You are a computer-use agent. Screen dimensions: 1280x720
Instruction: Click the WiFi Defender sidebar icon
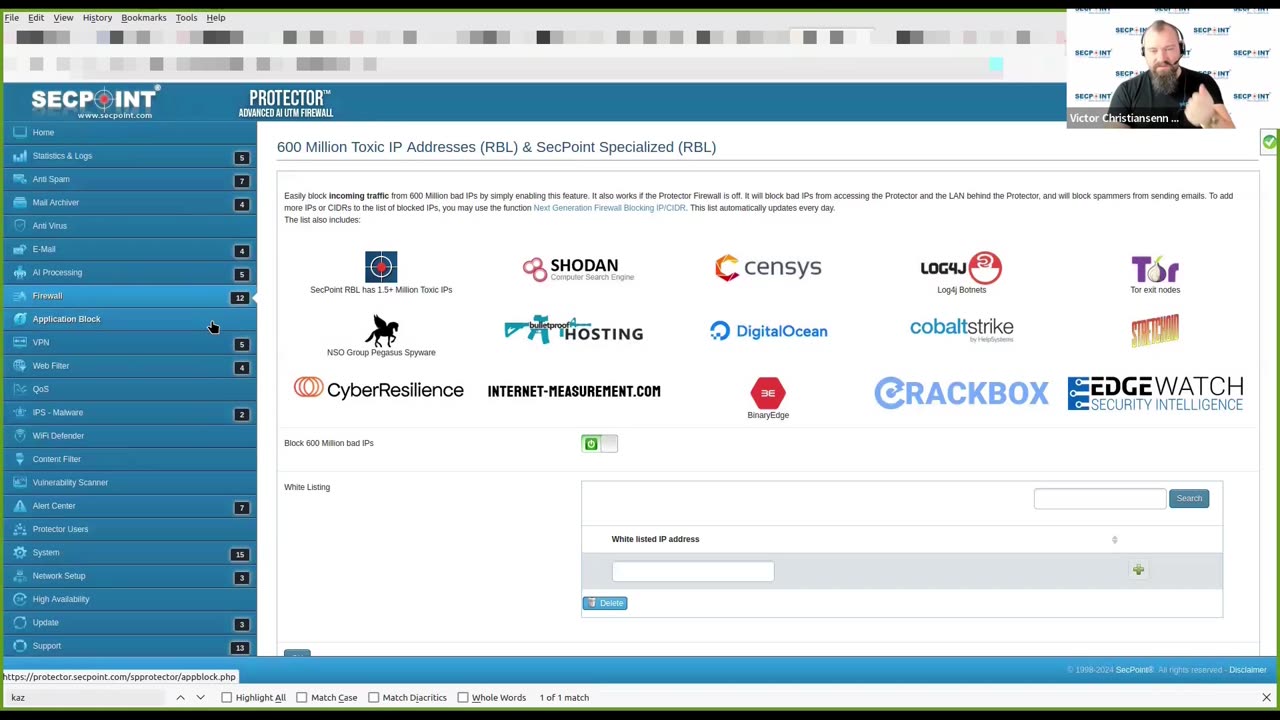pos(20,436)
